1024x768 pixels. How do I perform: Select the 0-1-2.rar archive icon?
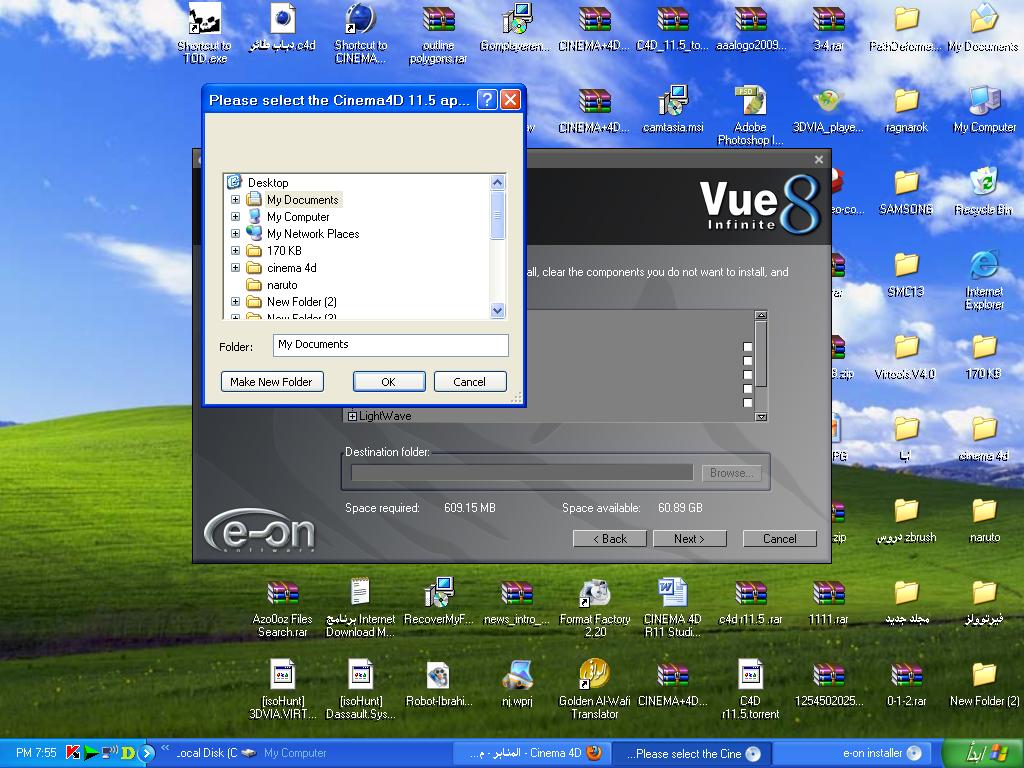point(906,682)
